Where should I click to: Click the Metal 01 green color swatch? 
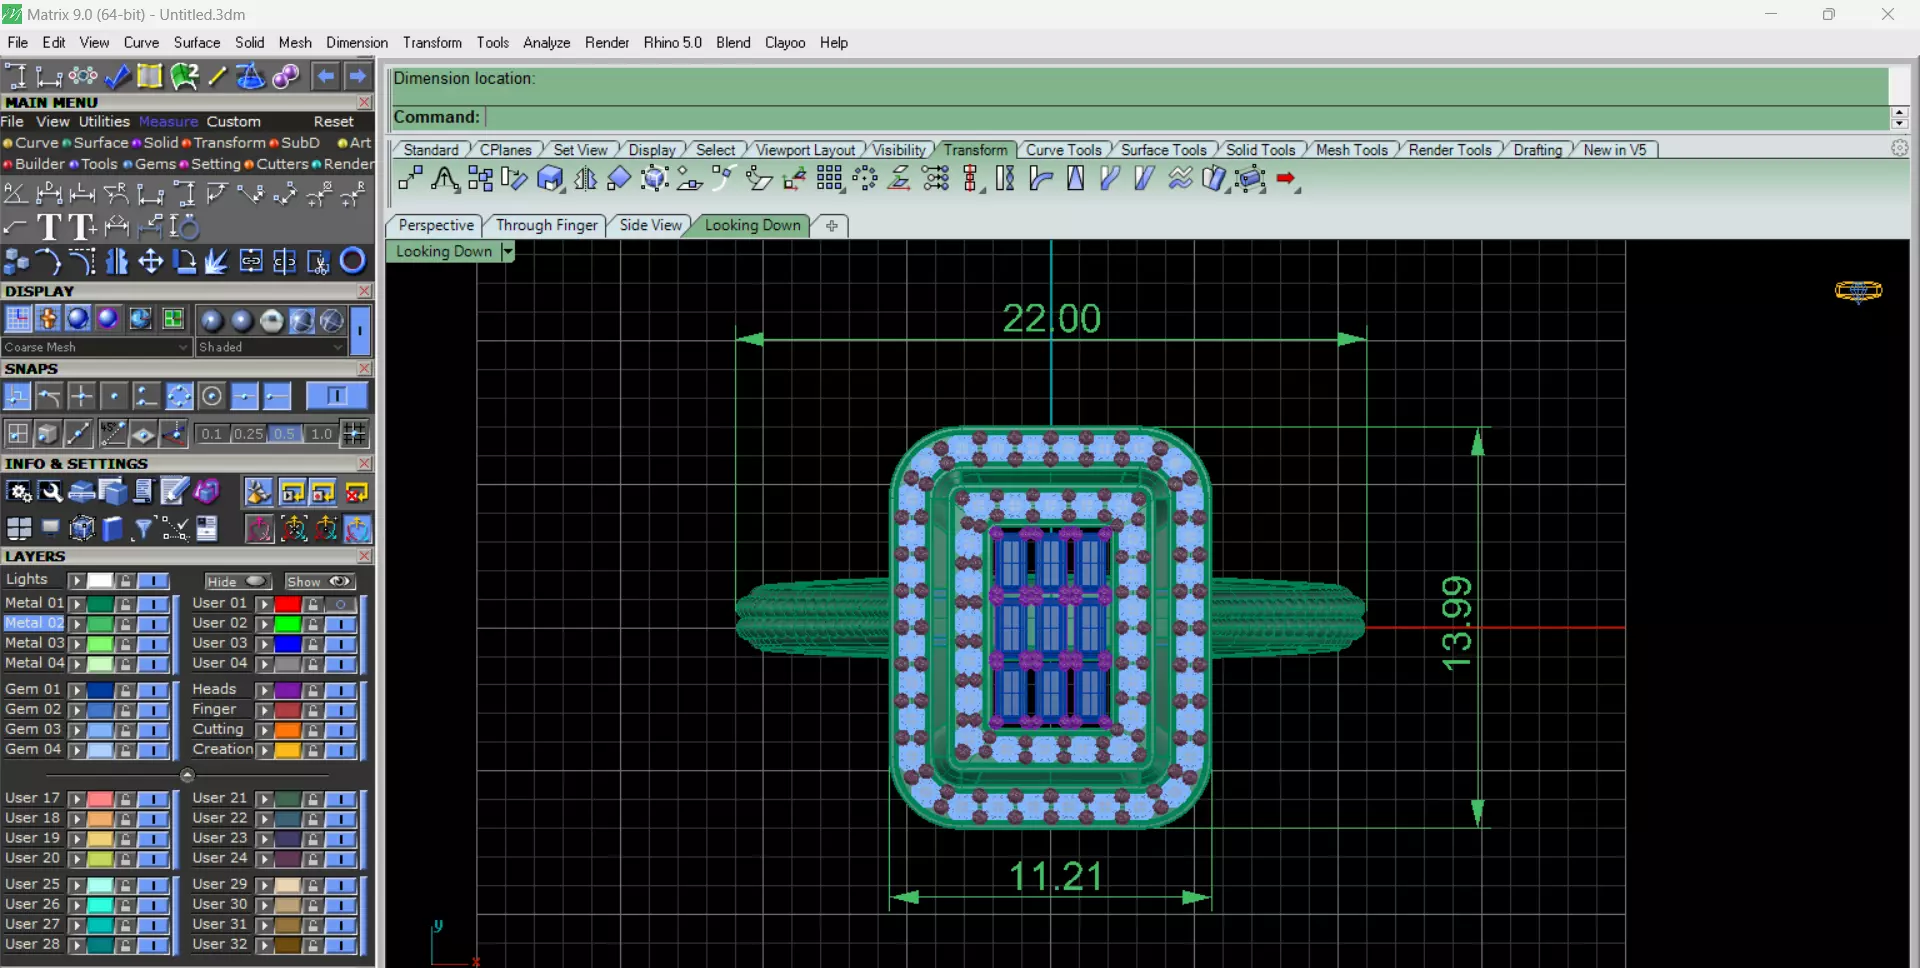[100, 604]
